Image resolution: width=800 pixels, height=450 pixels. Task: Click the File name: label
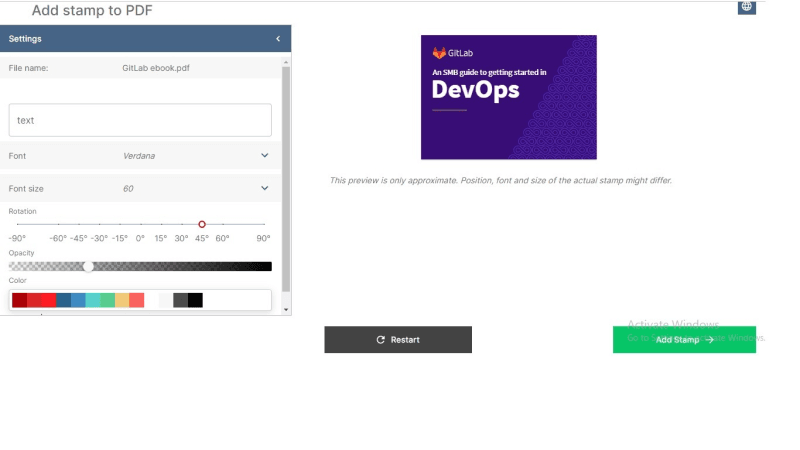[29, 68]
